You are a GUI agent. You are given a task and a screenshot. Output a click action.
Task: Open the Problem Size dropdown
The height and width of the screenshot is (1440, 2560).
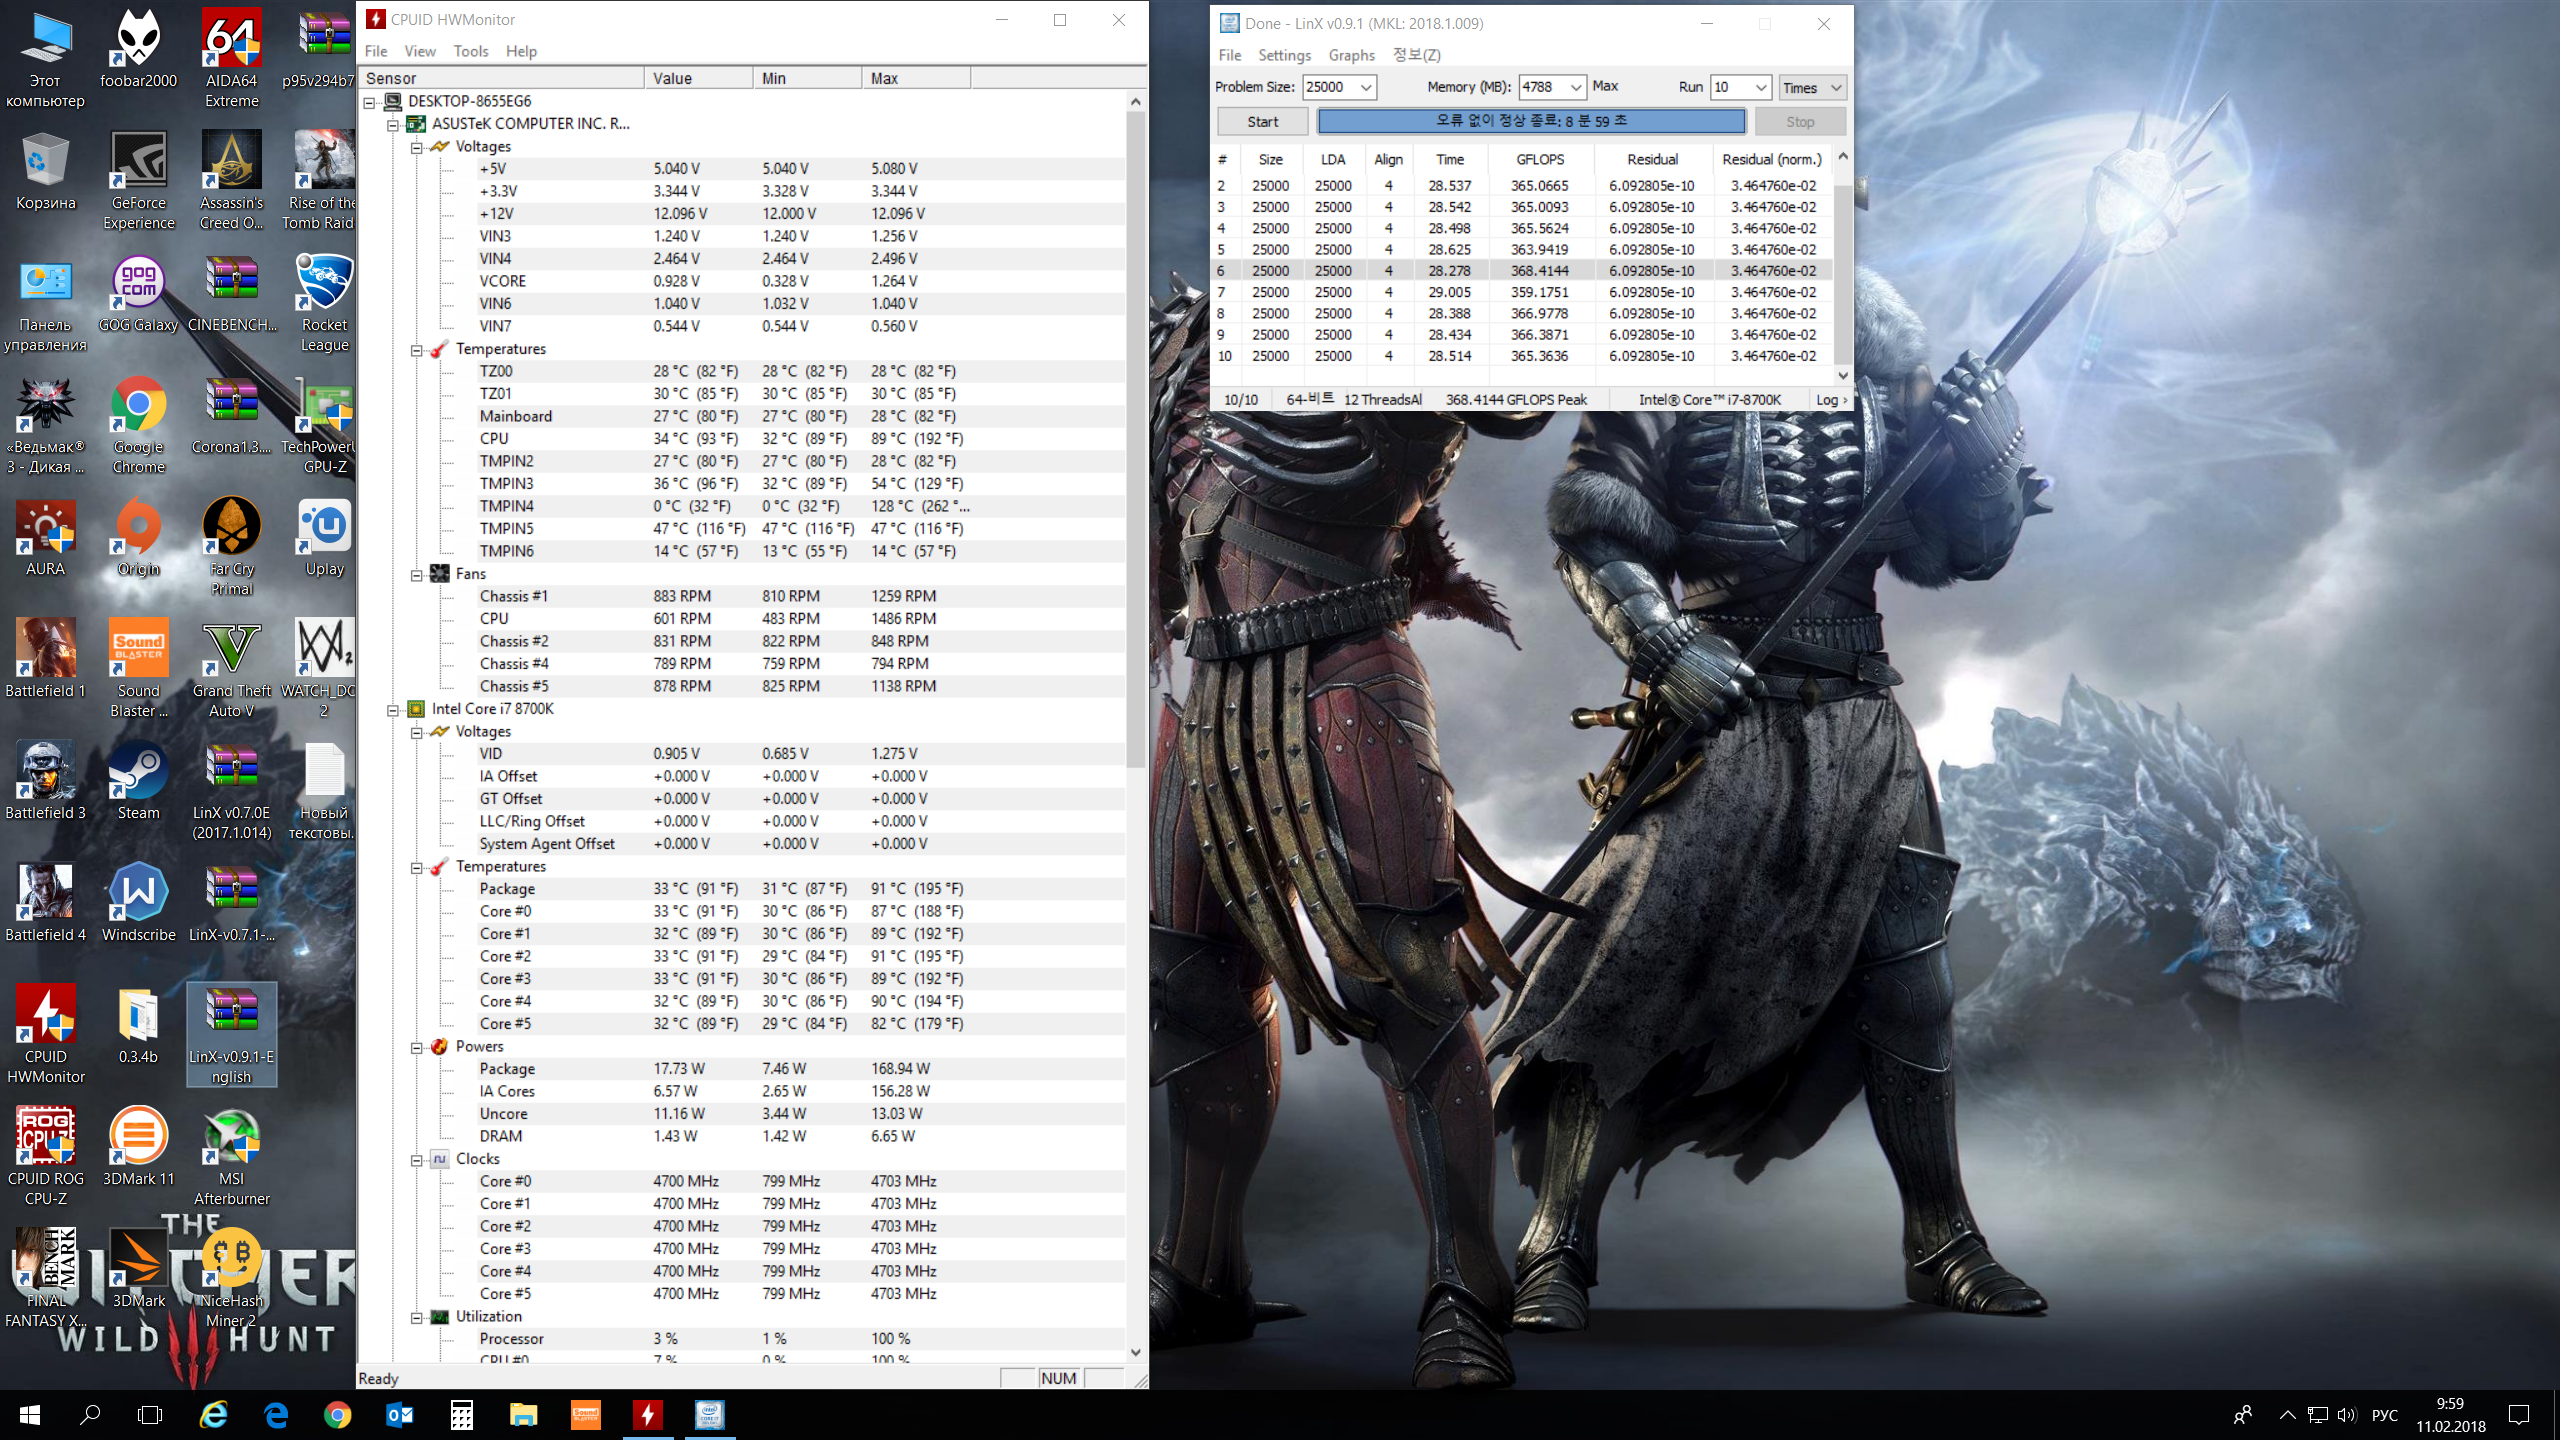click(1365, 88)
